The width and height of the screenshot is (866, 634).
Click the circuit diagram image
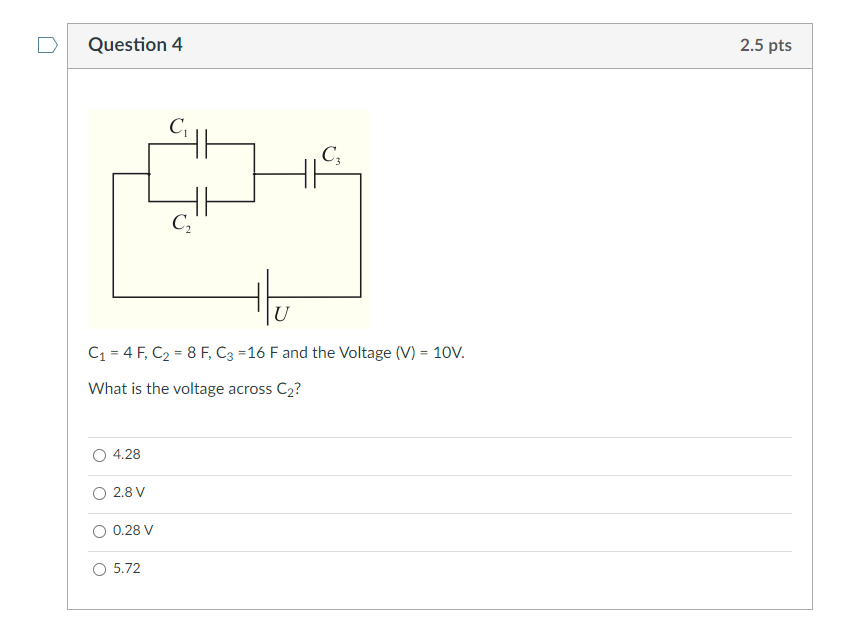pyautogui.click(x=230, y=218)
